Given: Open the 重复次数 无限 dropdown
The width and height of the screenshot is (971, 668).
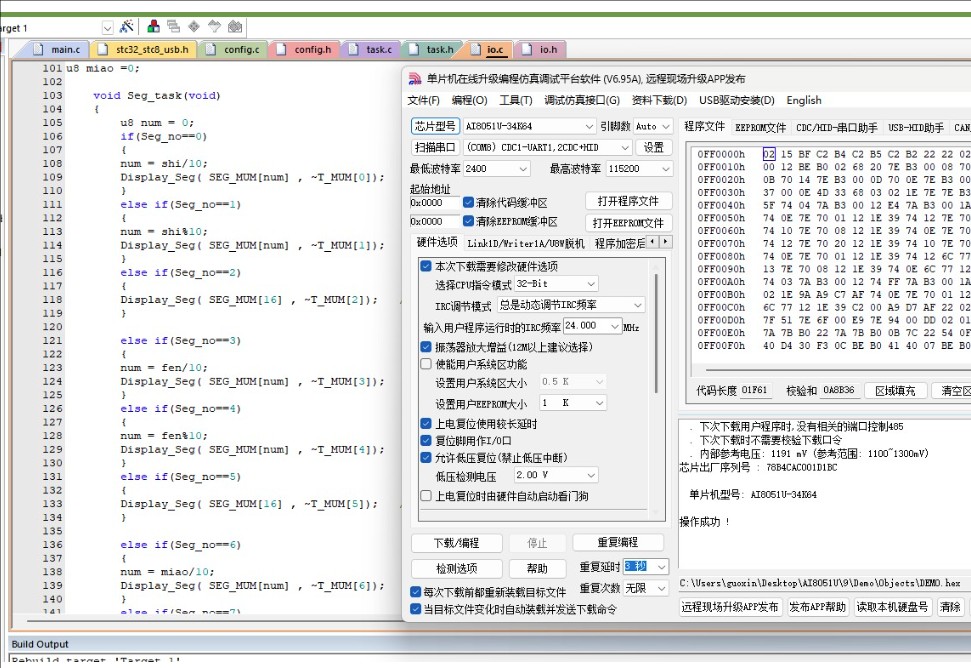Looking at the screenshot, I should [x=645, y=588].
